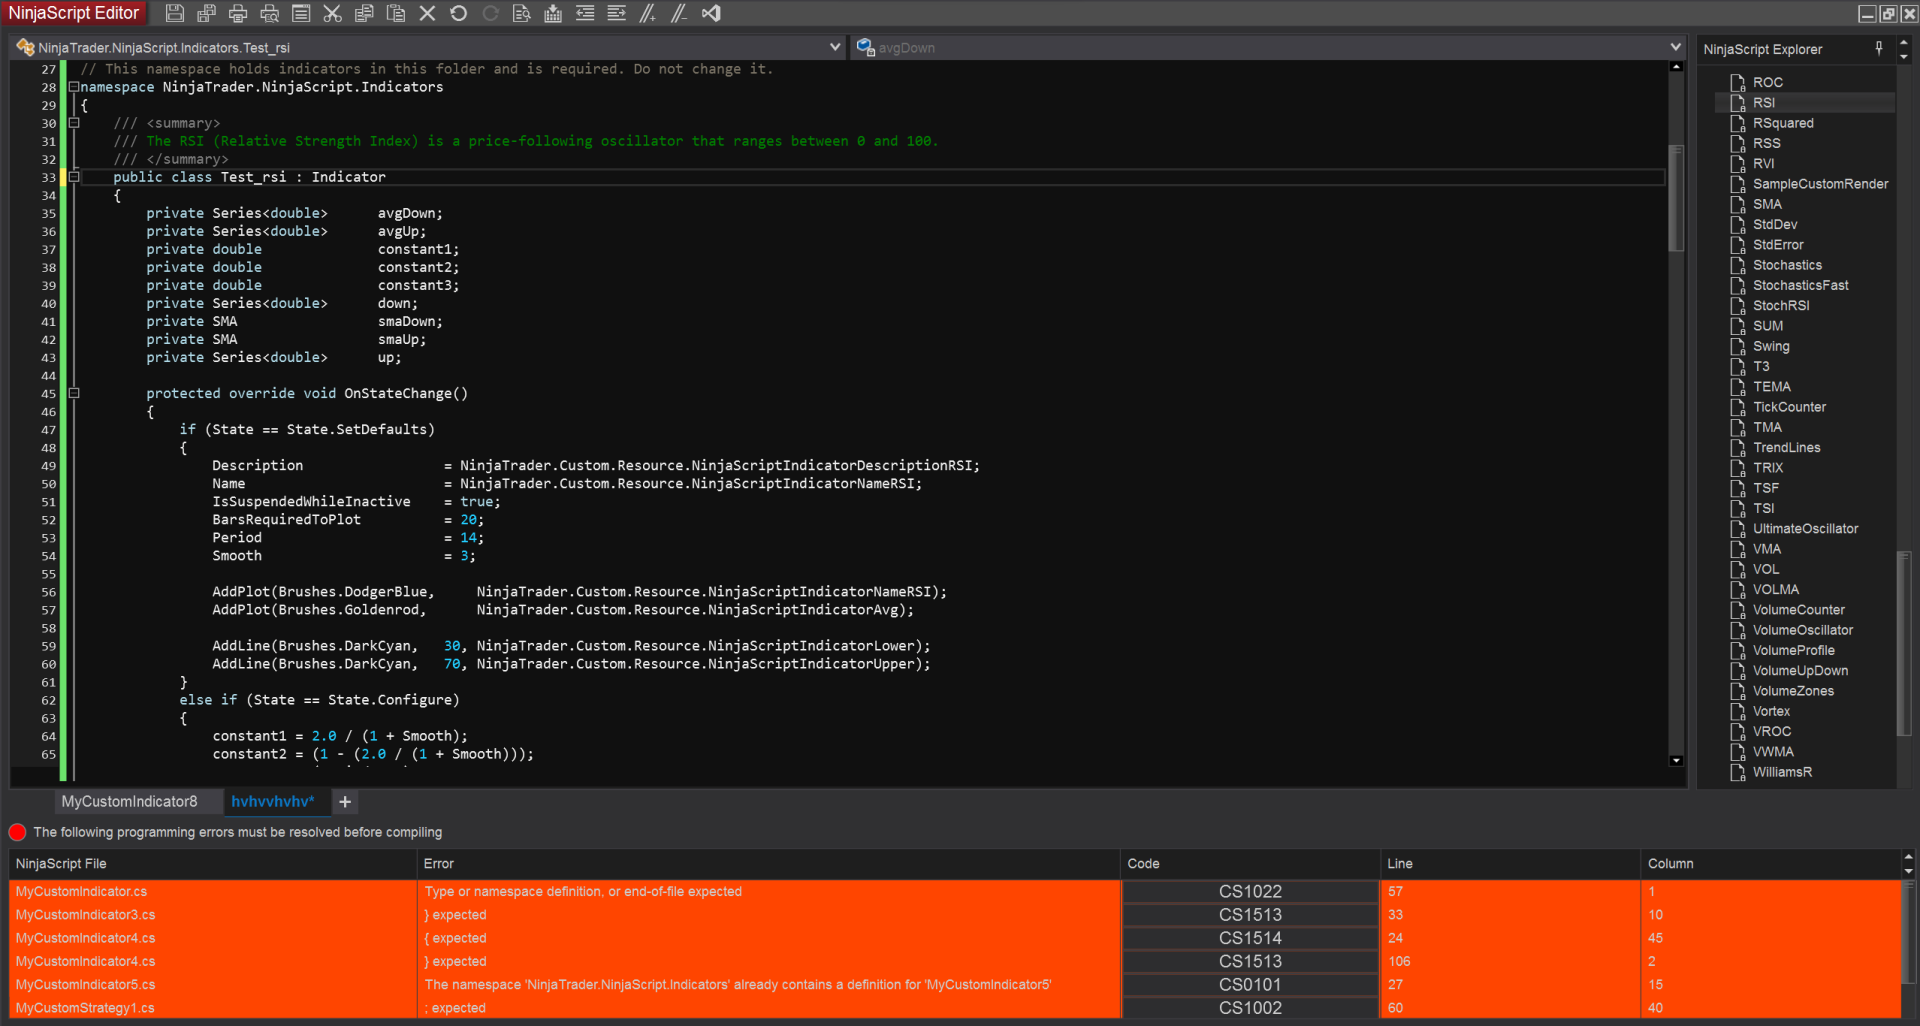1920x1026 pixels.
Task: Click the Save icon in toolbar
Action: pos(174,13)
